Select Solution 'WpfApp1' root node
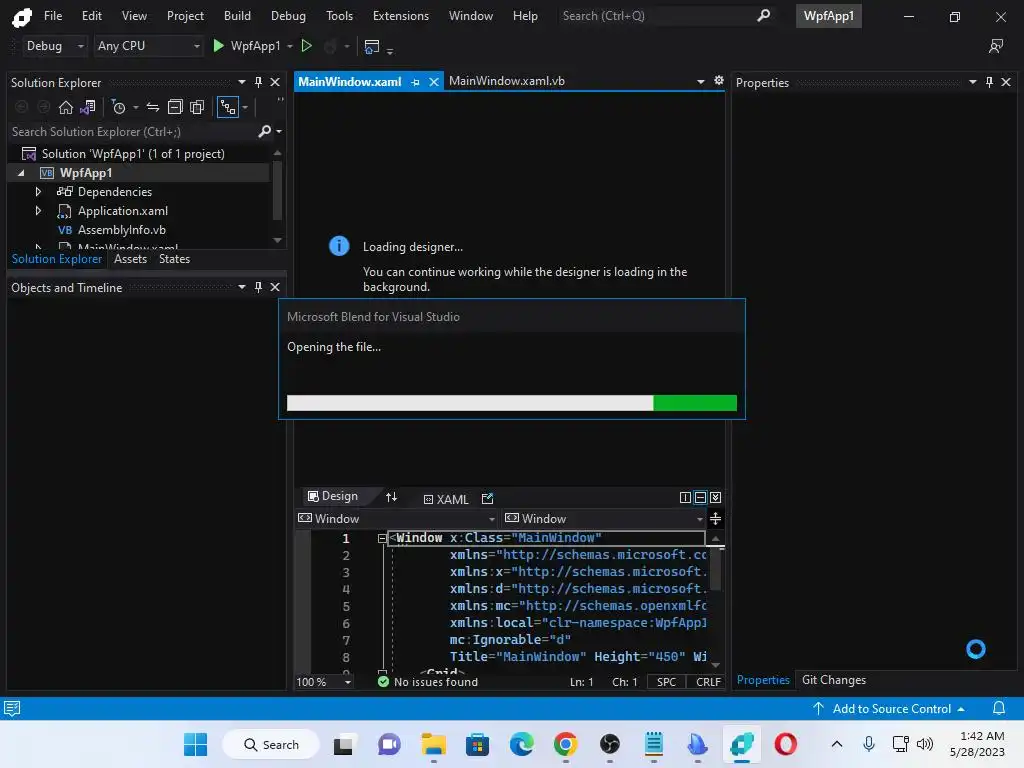 (x=133, y=154)
